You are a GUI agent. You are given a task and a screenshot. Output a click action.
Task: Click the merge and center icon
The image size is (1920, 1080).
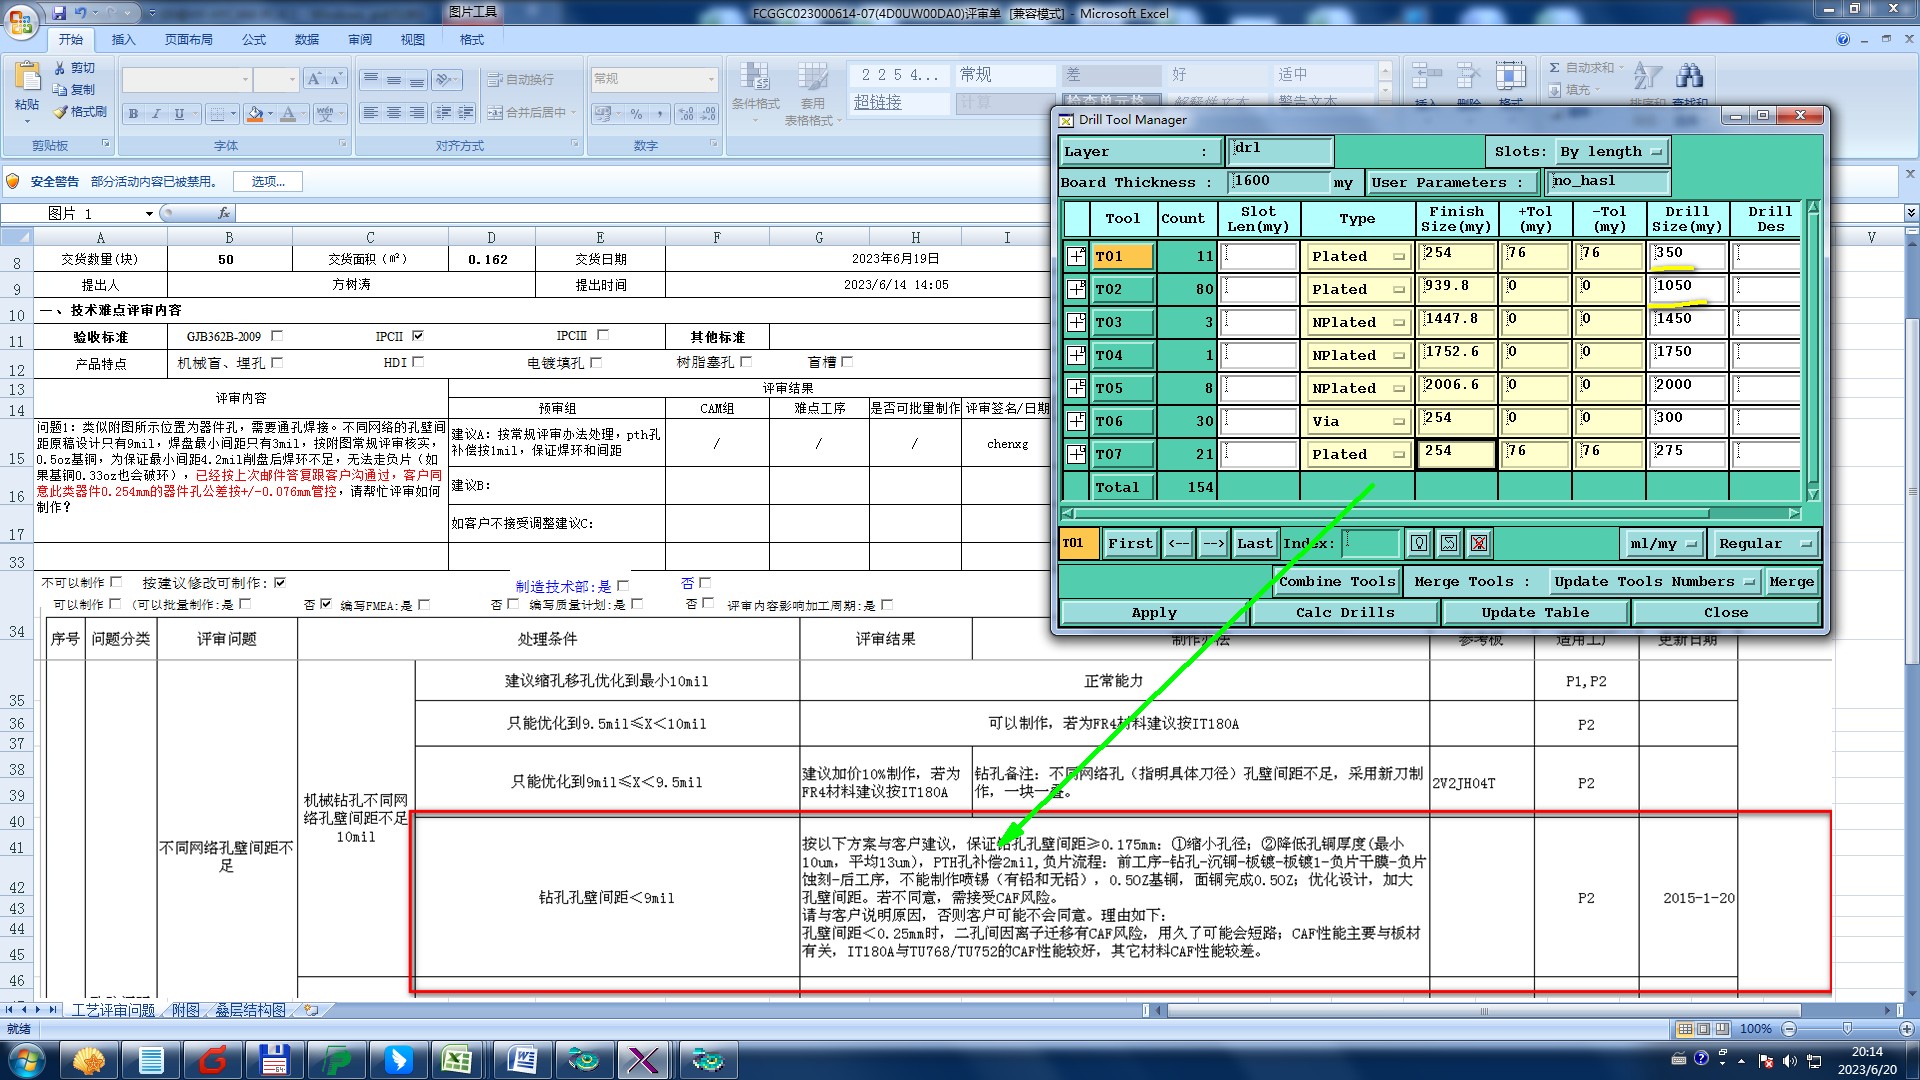click(495, 113)
